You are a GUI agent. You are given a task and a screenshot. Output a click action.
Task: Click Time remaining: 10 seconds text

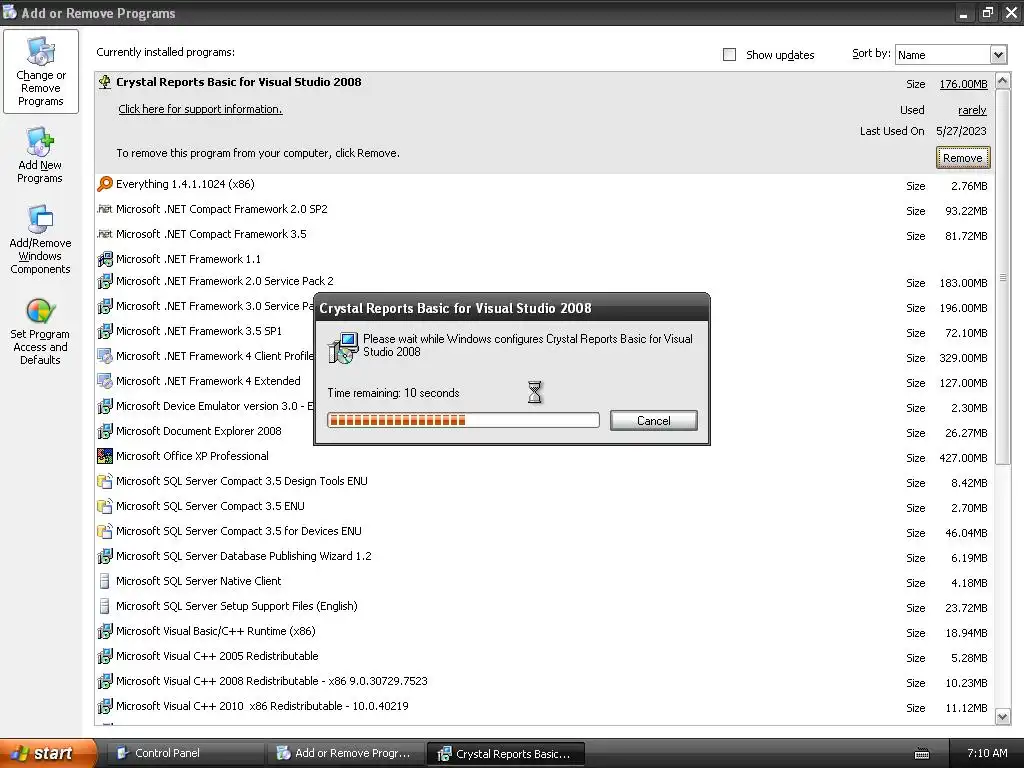coord(393,393)
